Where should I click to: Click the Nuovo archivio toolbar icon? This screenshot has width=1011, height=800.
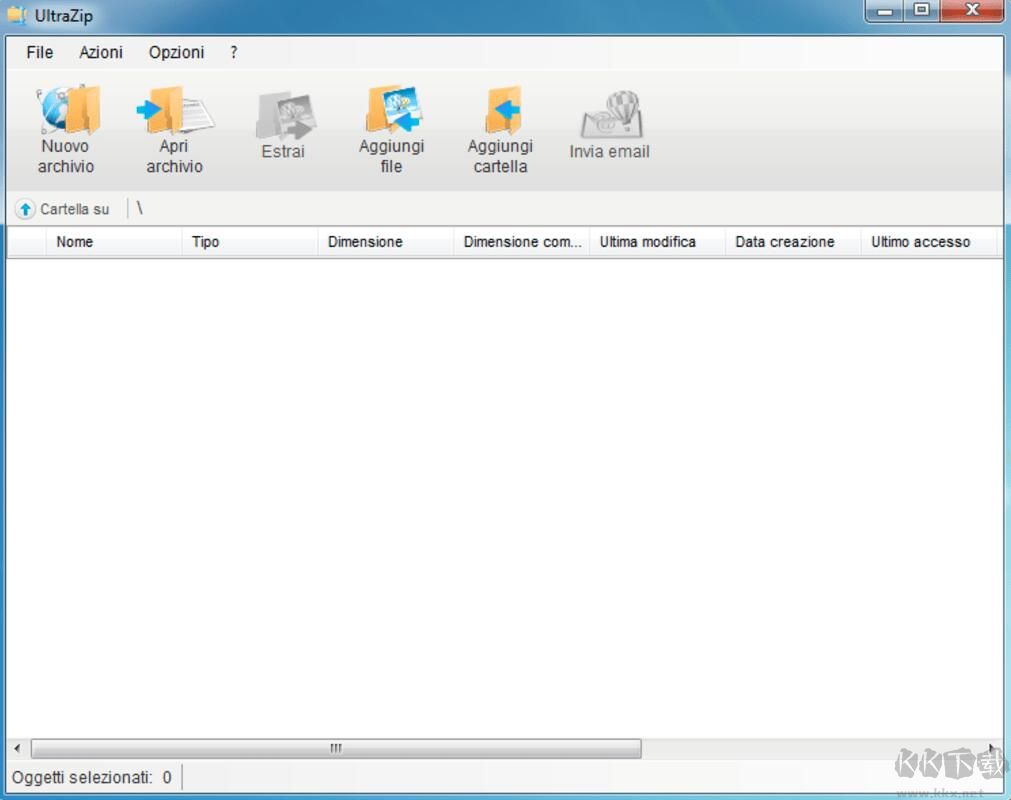pyautogui.click(x=67, y=112)
